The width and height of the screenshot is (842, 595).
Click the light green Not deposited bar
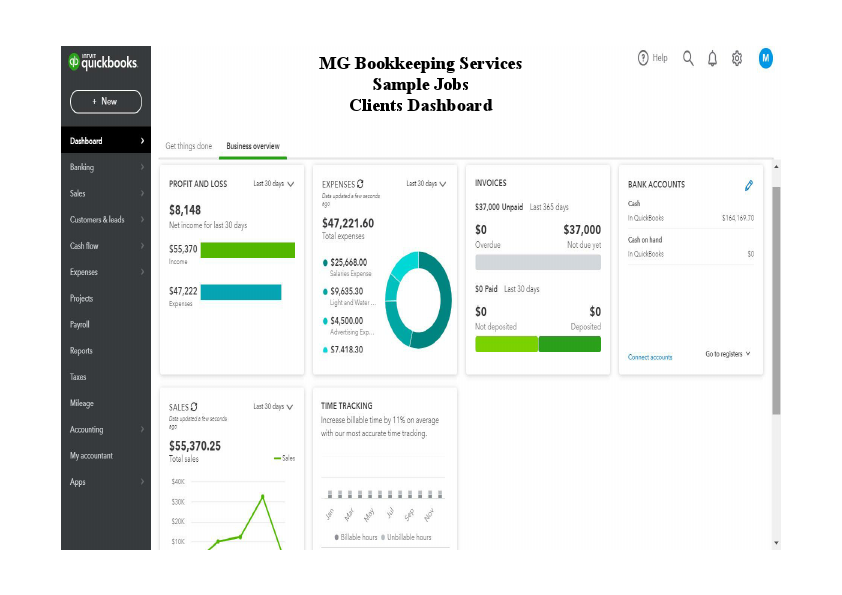click(x=506, y=344)
